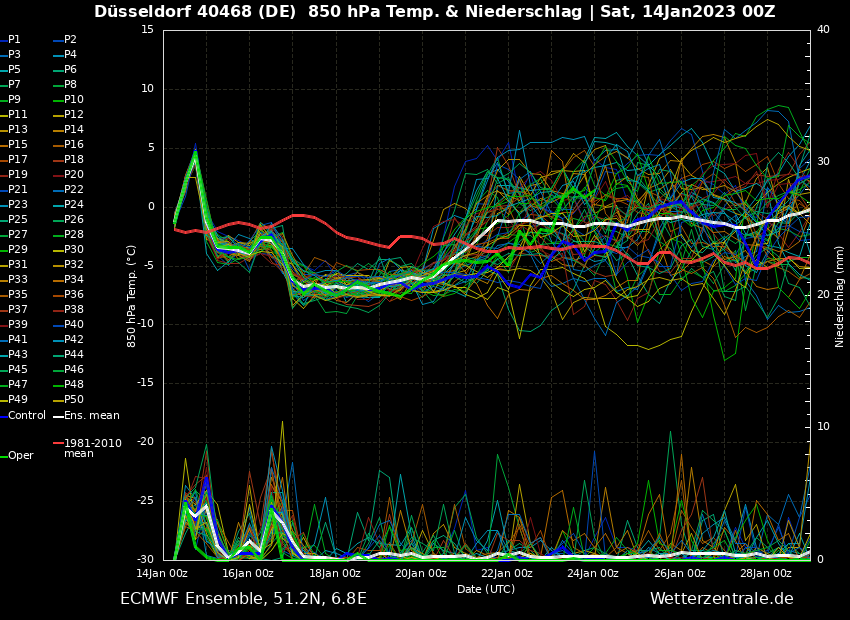The height and width of the screenshot is (620, 850).
Task: Select the Ens. mean legend entry
Action: click(x=91, y=415)
